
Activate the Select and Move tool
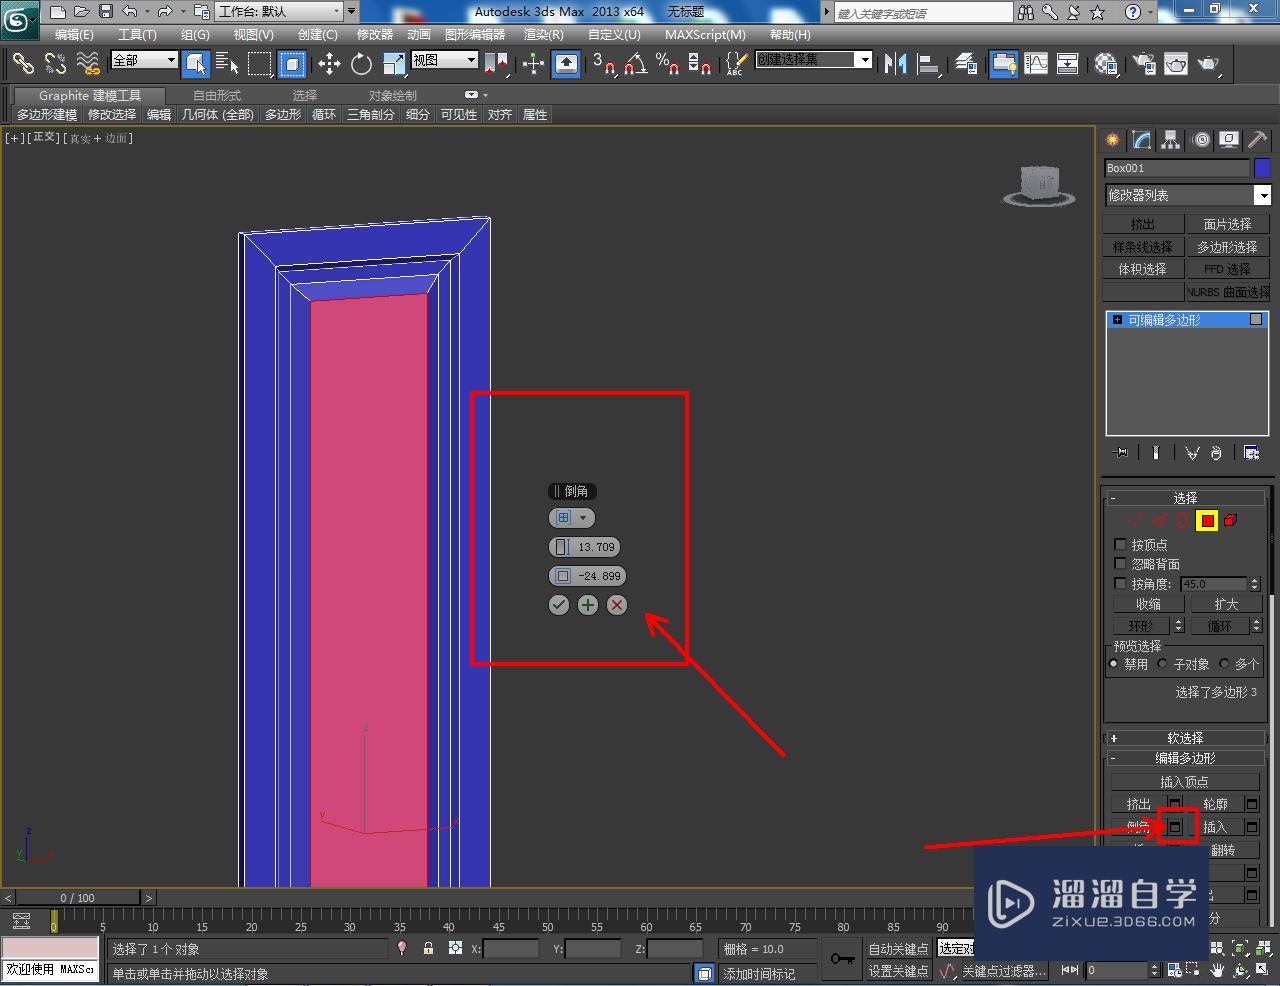(x=329, y=64)
